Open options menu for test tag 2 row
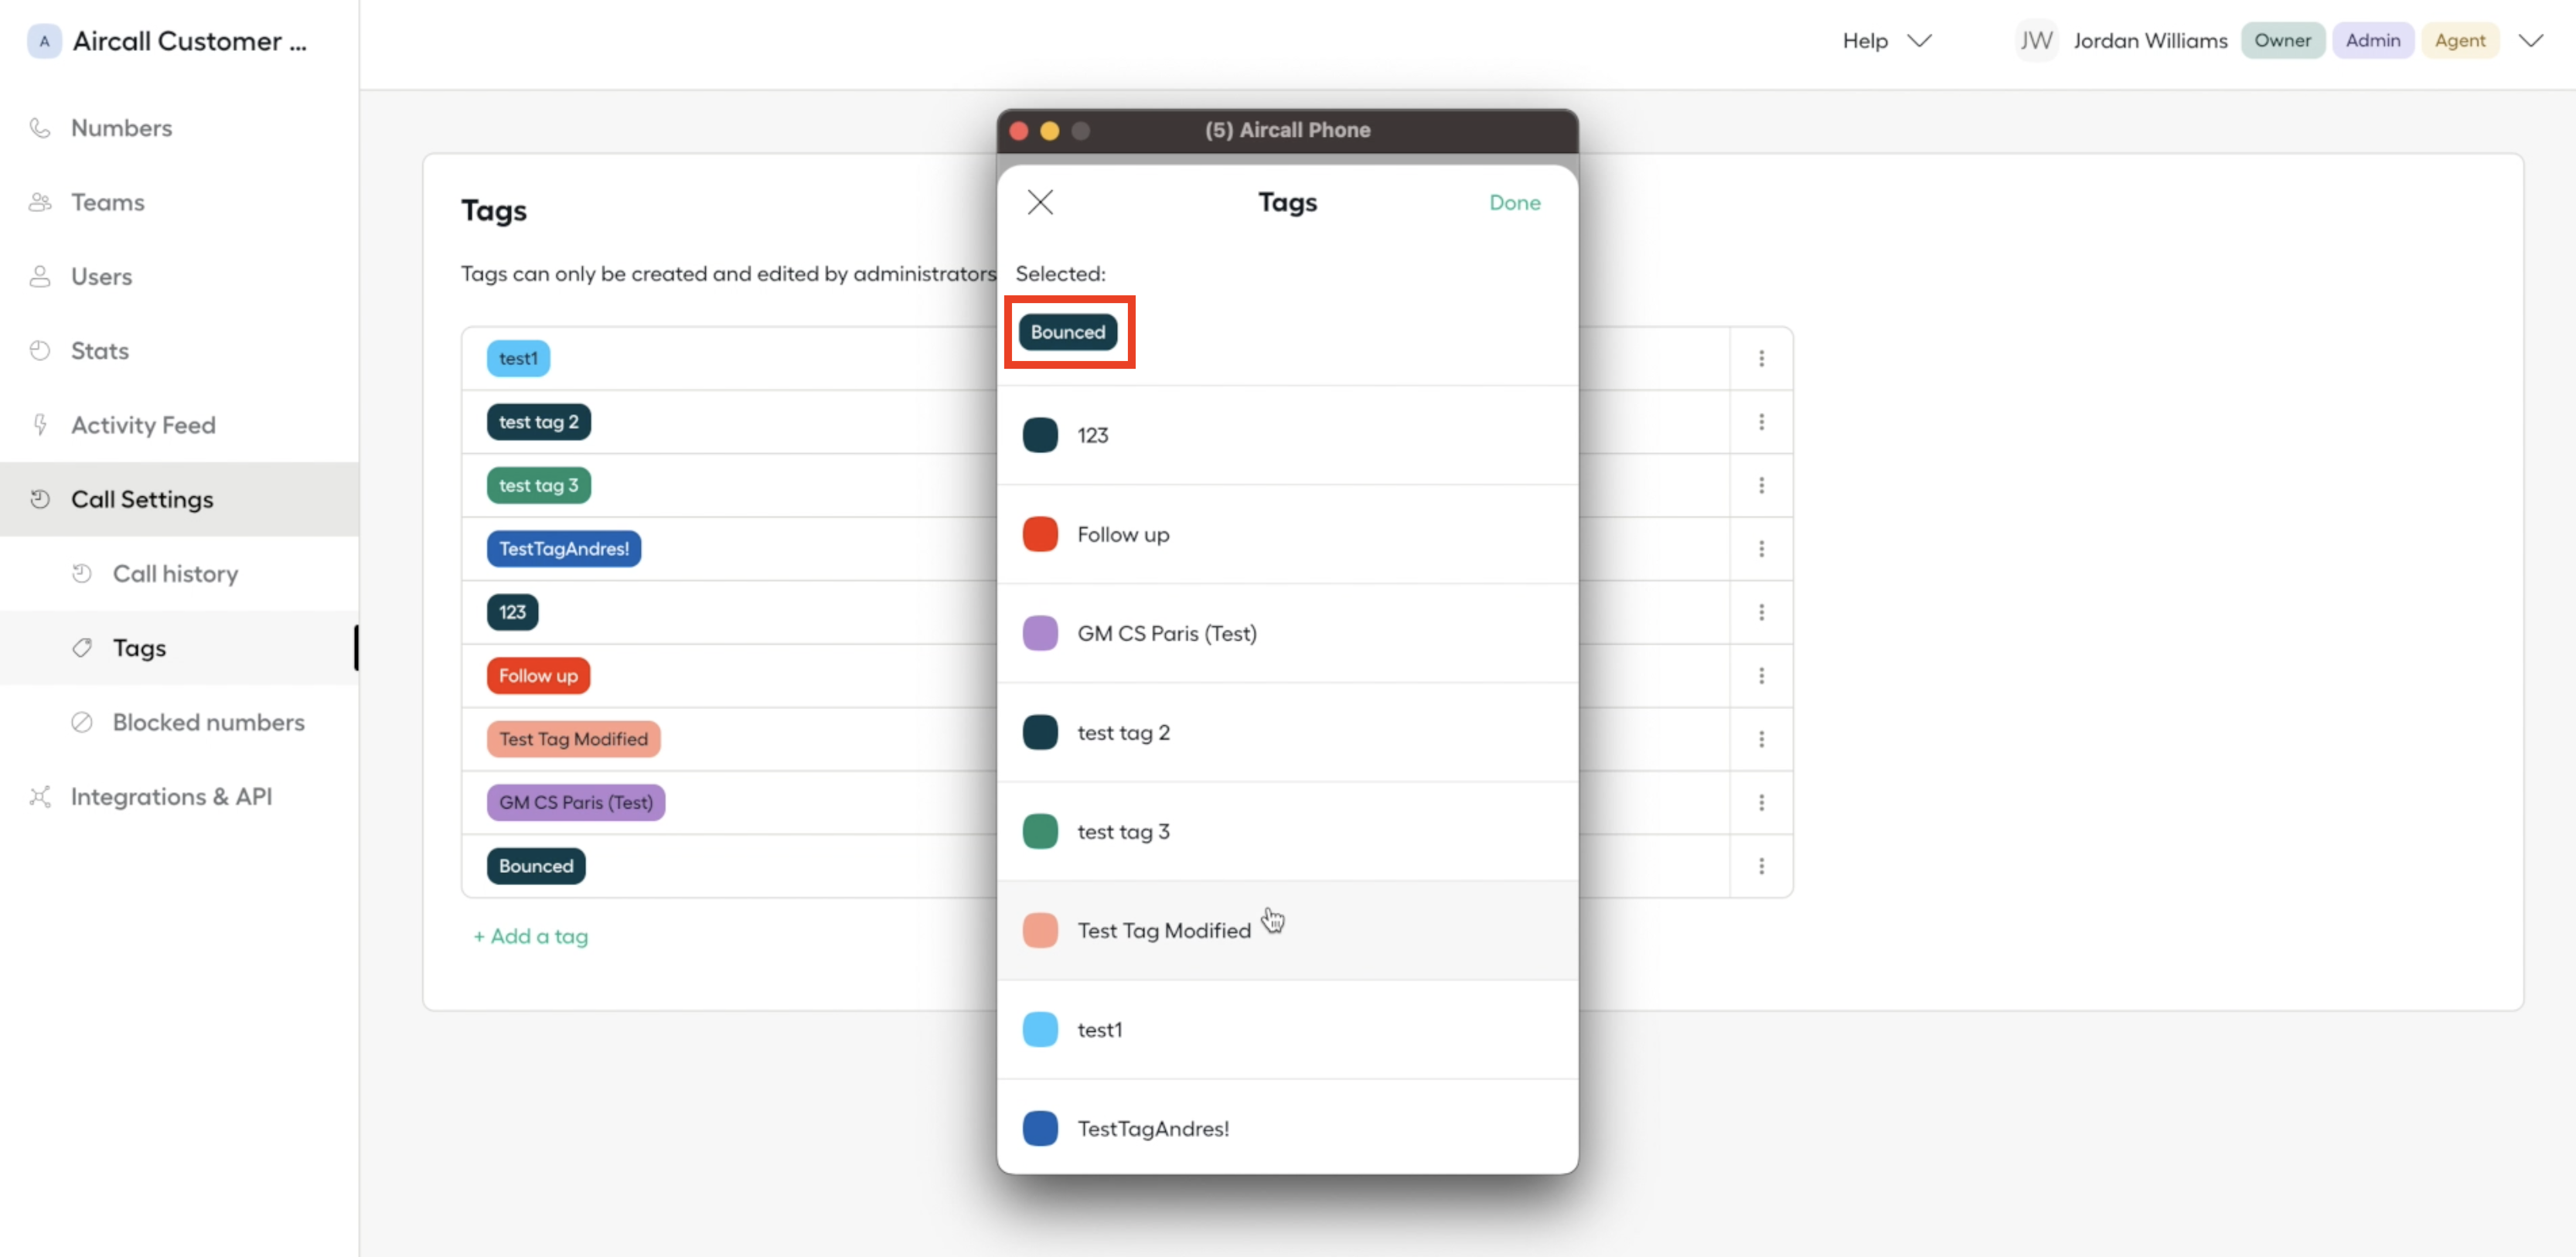Image resolution: width=2576 pixels, height=1257 pixels. tap(1761, 422)
